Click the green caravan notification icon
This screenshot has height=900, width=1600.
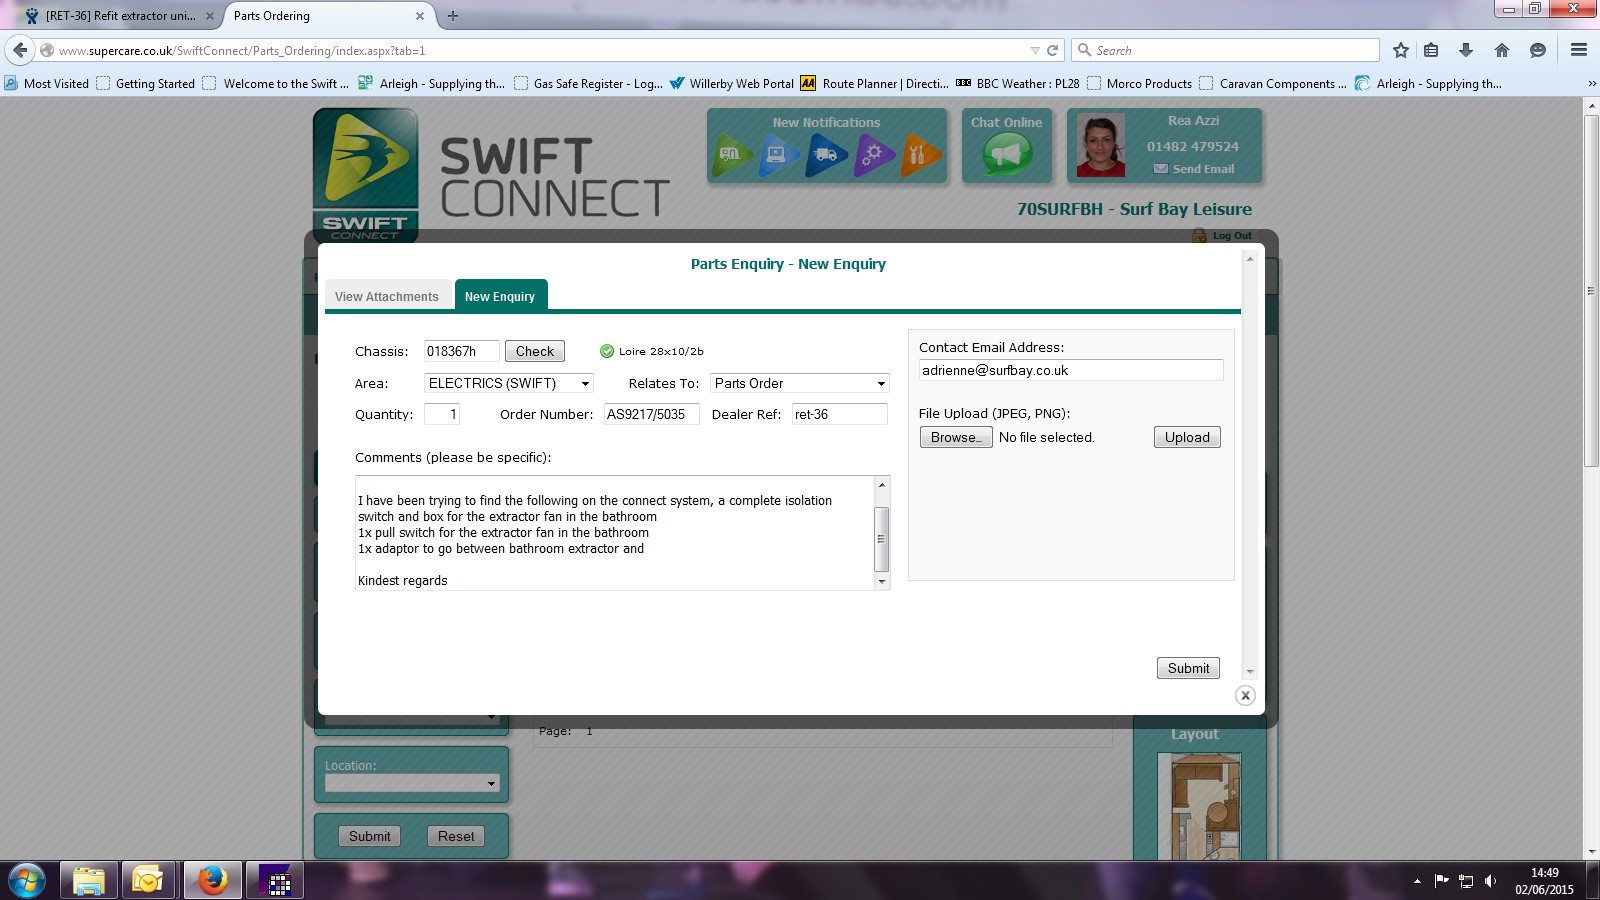pyautogui.click(x=733, y=154)
